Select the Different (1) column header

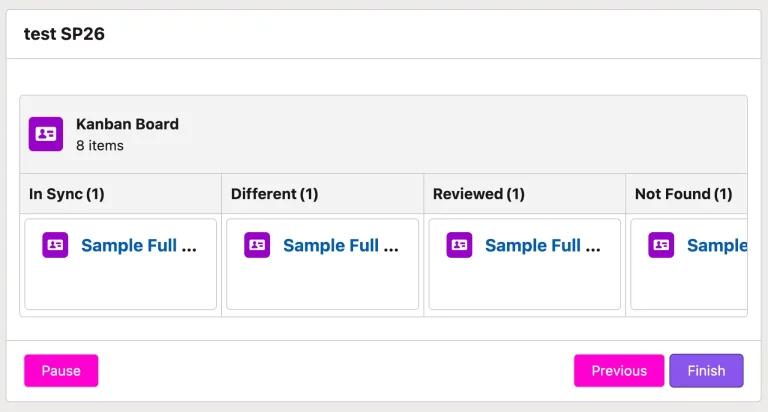274,194
